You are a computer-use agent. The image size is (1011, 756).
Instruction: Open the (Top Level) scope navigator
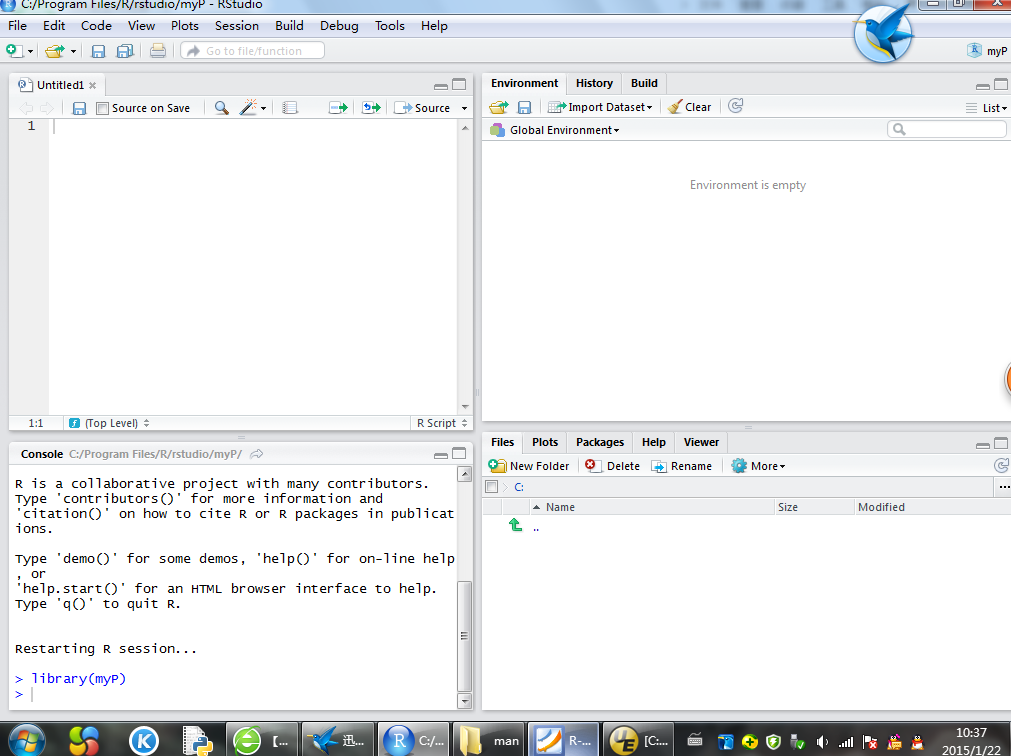tap(109, 423)
